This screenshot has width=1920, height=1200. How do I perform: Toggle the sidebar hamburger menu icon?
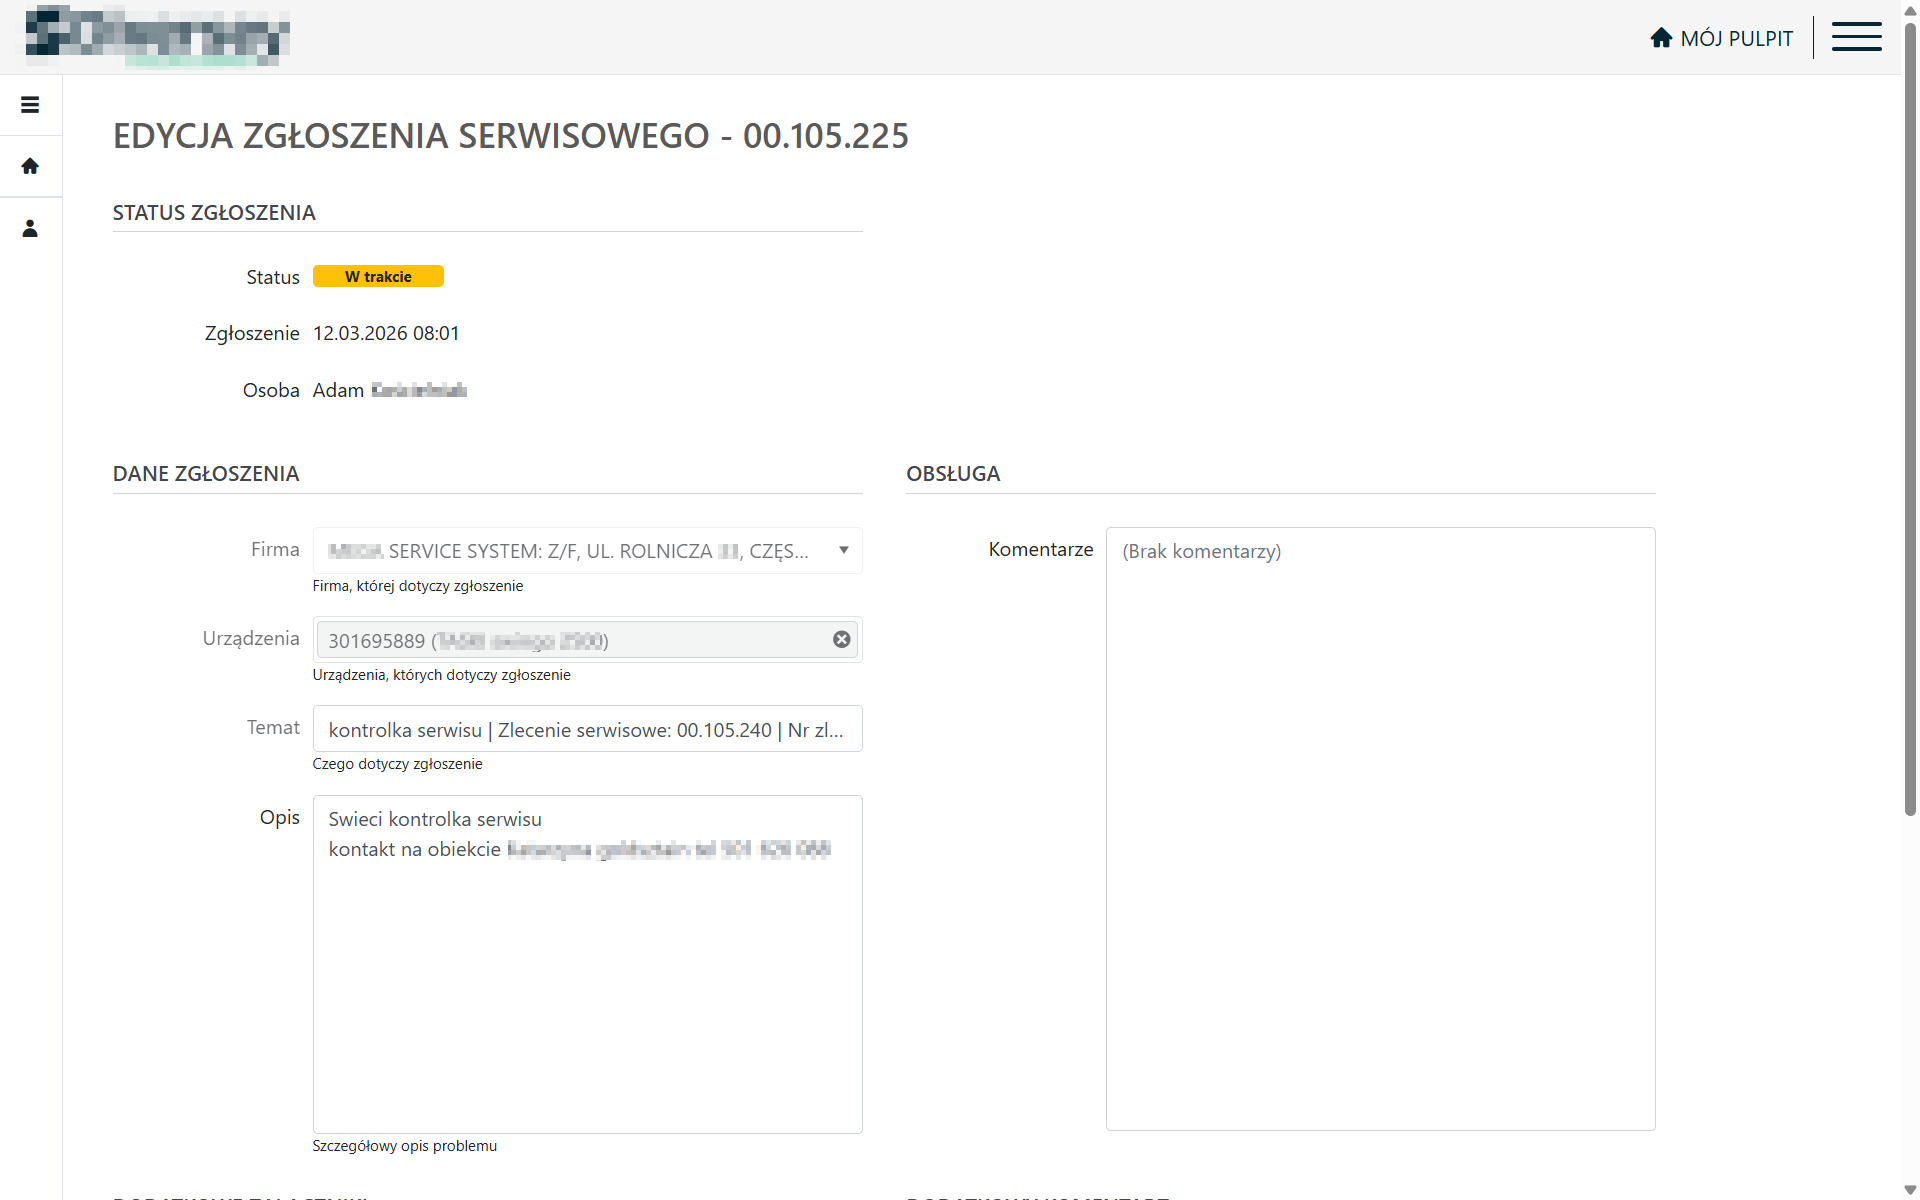click(x=30, y=105)
